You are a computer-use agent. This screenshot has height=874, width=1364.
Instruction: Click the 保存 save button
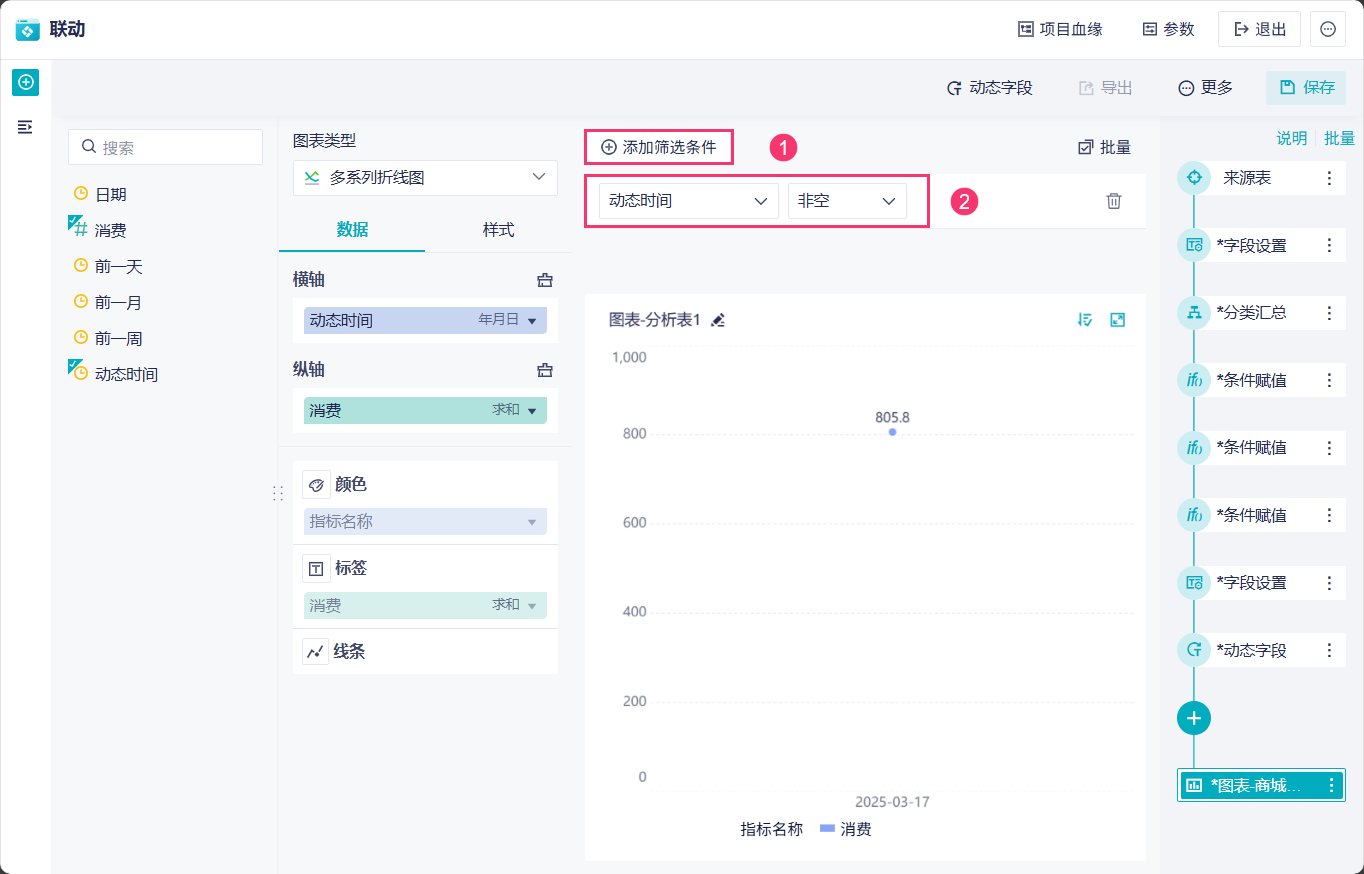tap(1306, 88)
